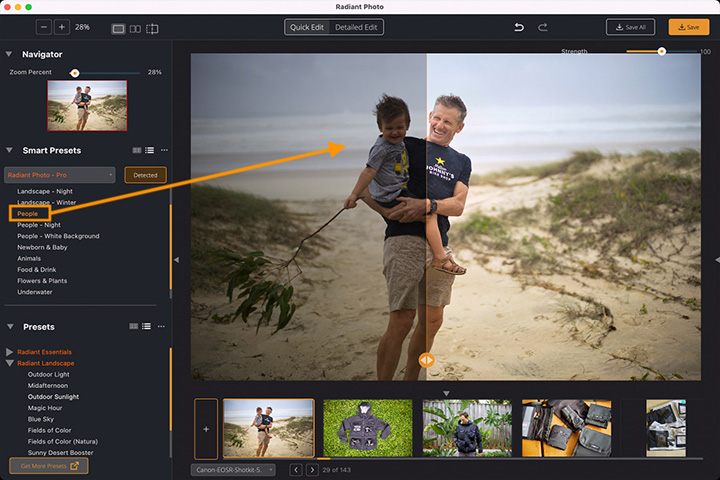Click the redo arrow icon
This screenshot has width=720, height=480.
pos(543,27)
